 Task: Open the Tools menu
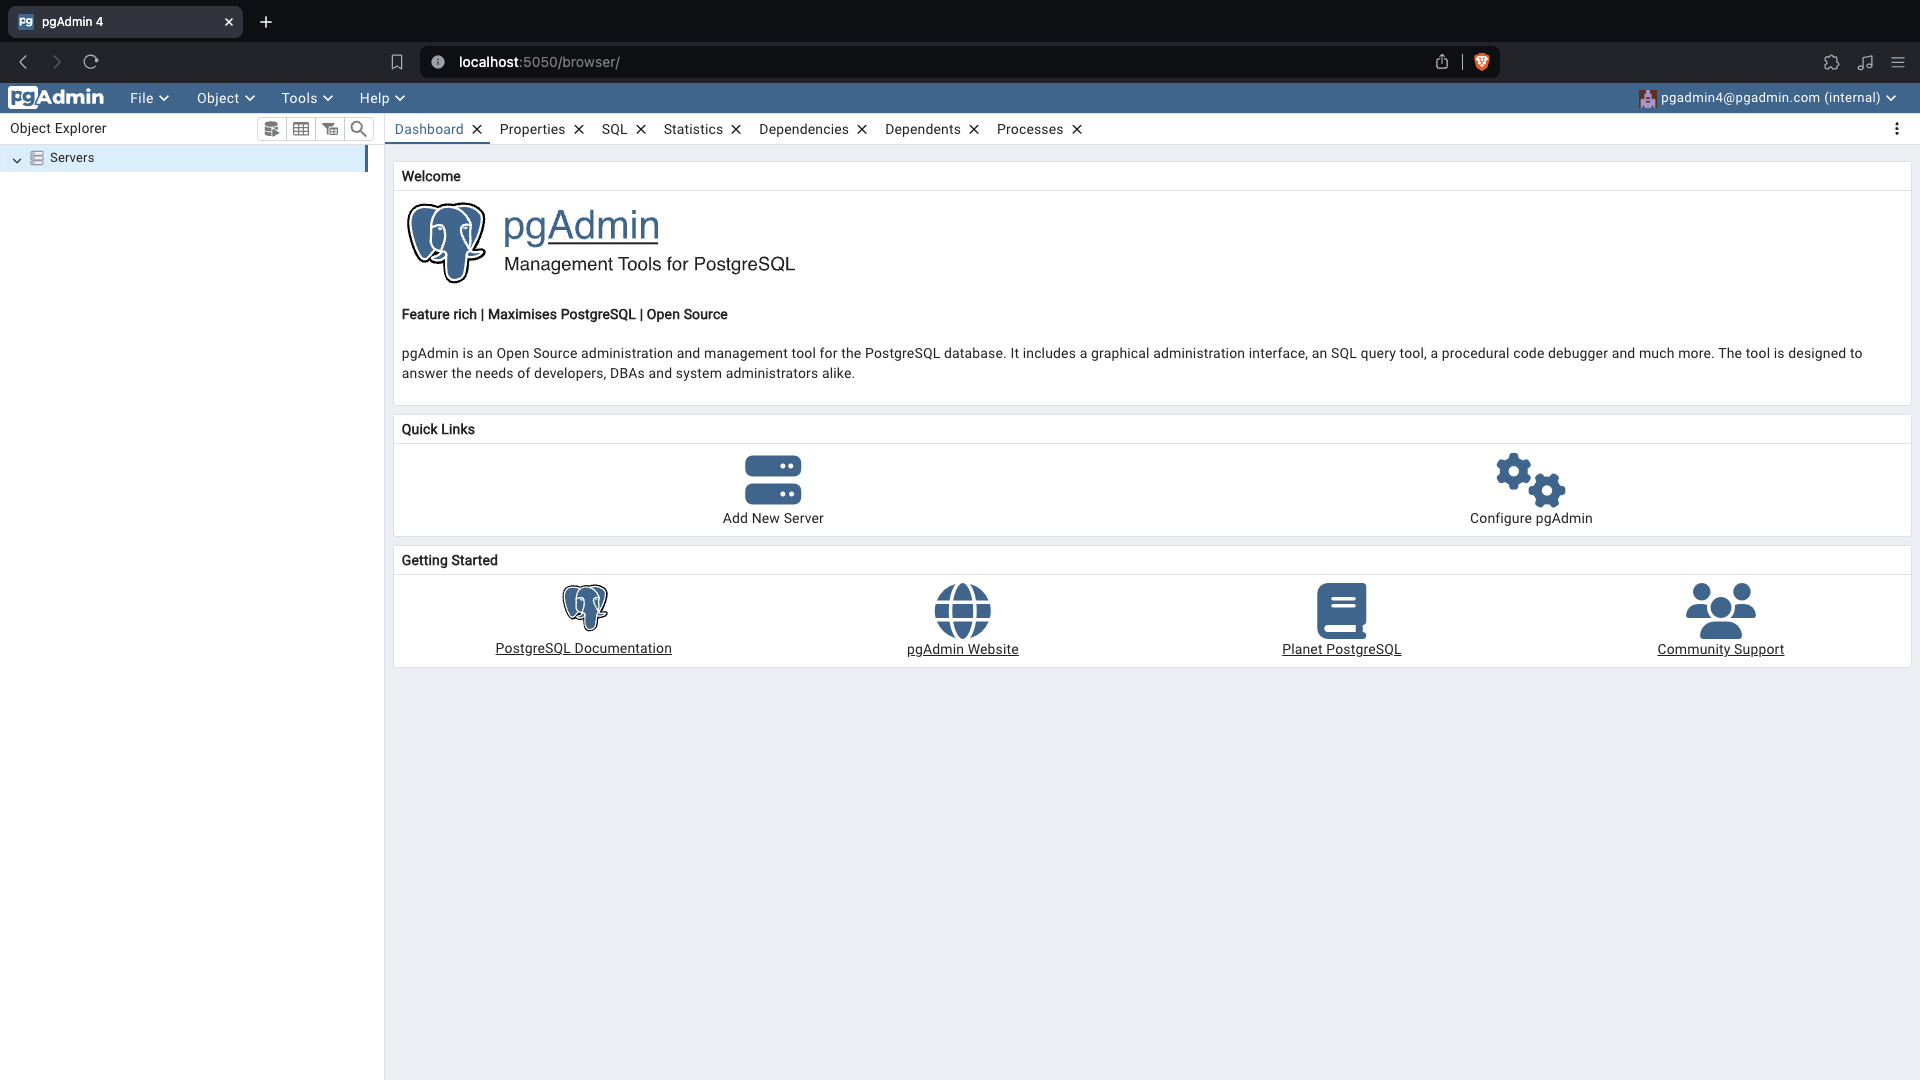coord(306,98)
